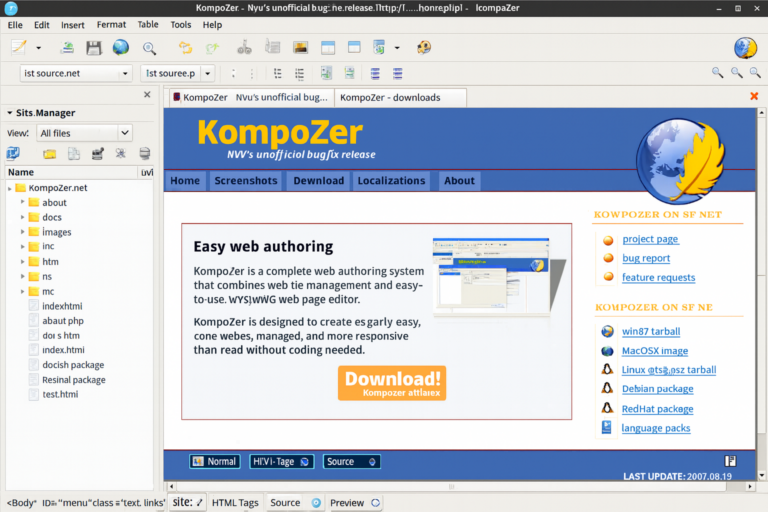The image size is (768, 512).
Task: Click the CSS style sheet icon
Action: click(x=379, y=47)
